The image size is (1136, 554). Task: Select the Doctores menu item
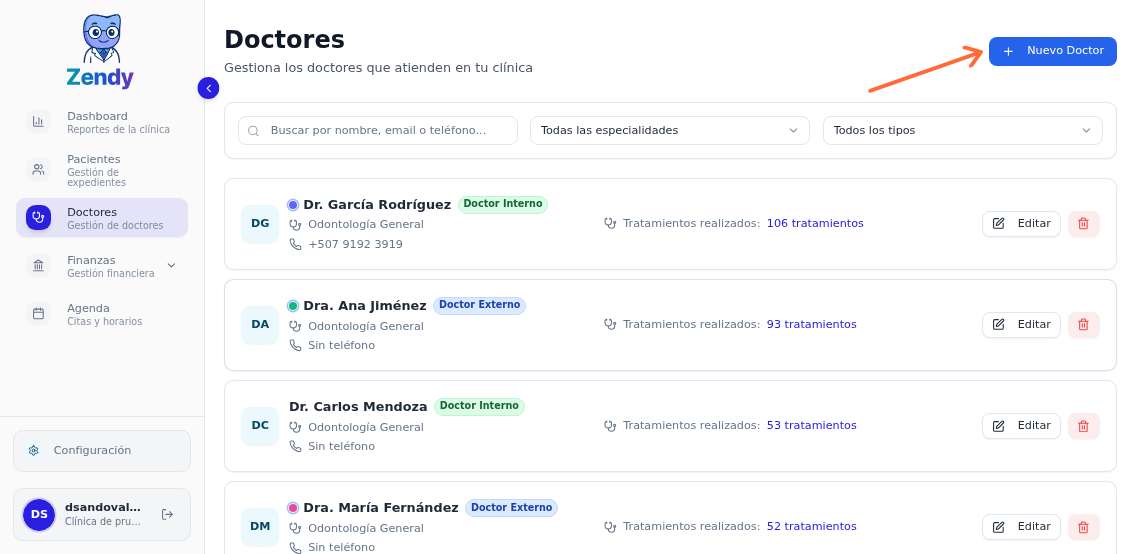[101, 218]
